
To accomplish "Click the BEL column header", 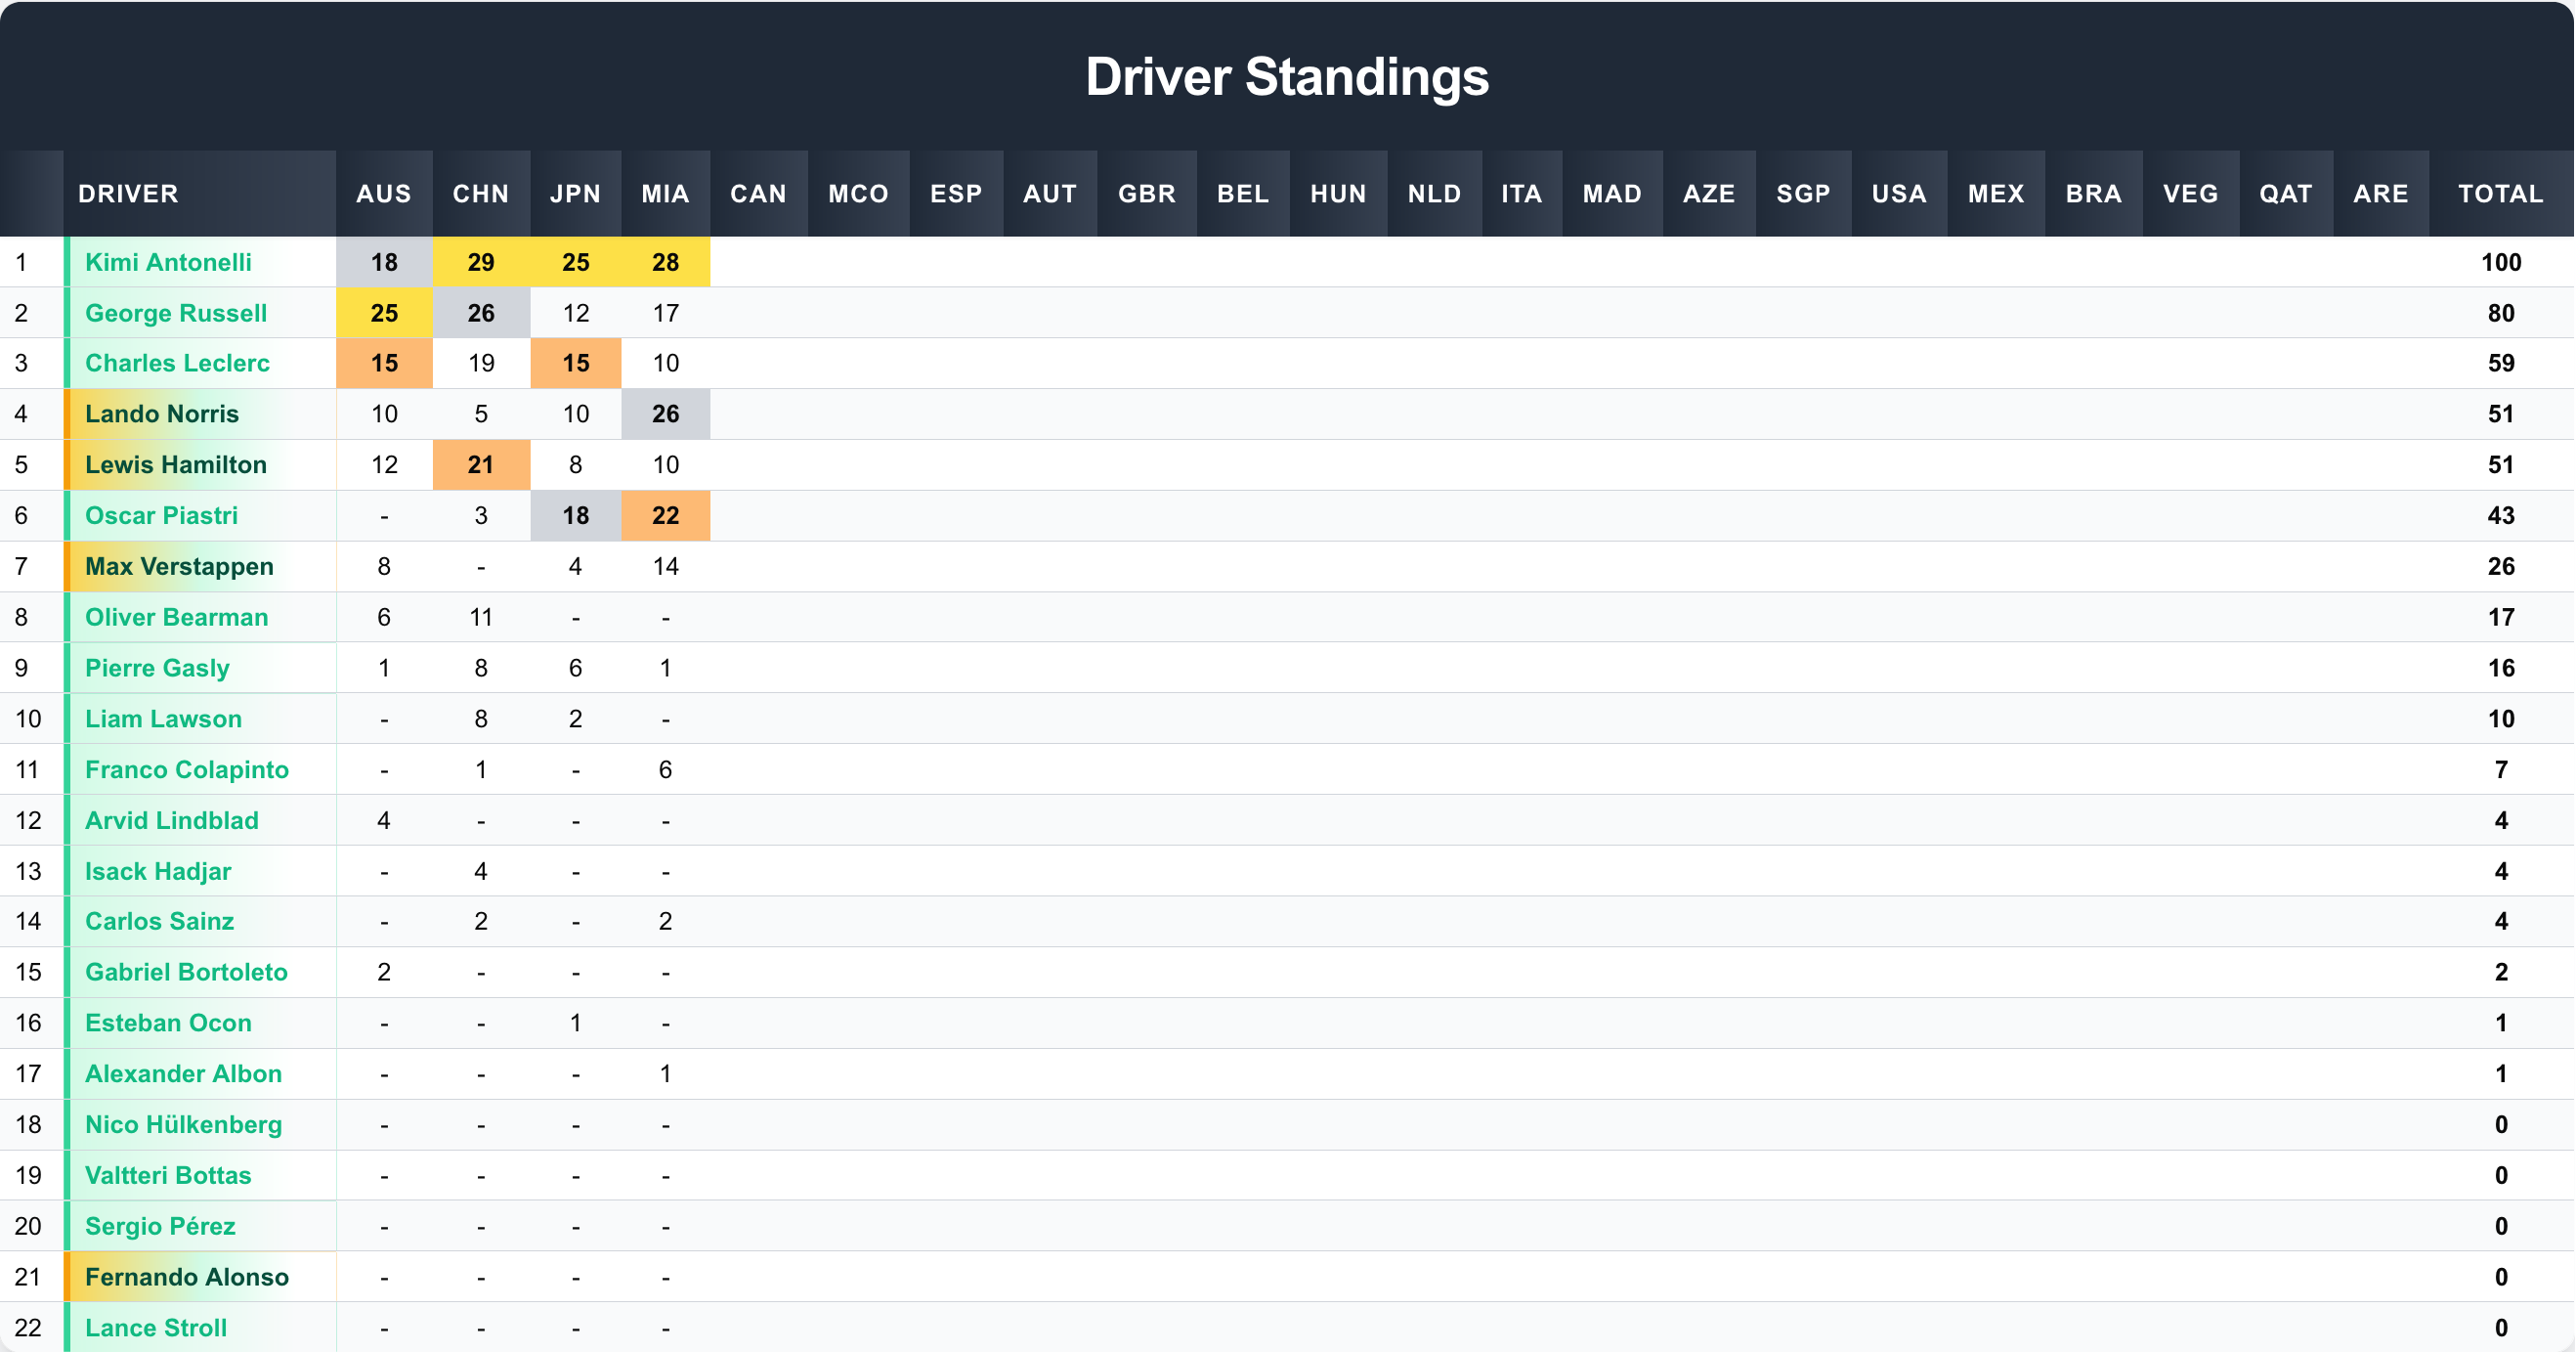I will [x=1243, y=194].
